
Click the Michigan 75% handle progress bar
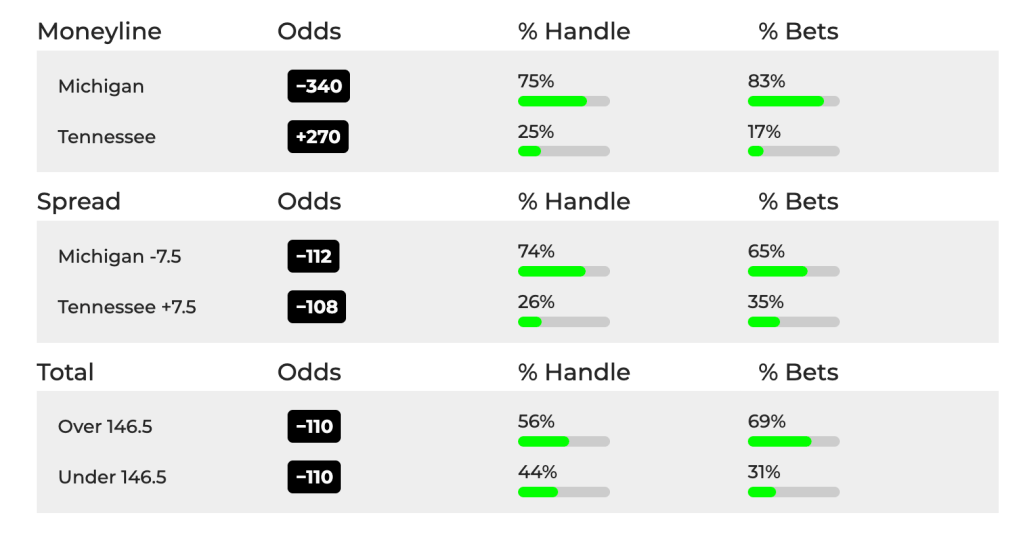click(564, 101)
